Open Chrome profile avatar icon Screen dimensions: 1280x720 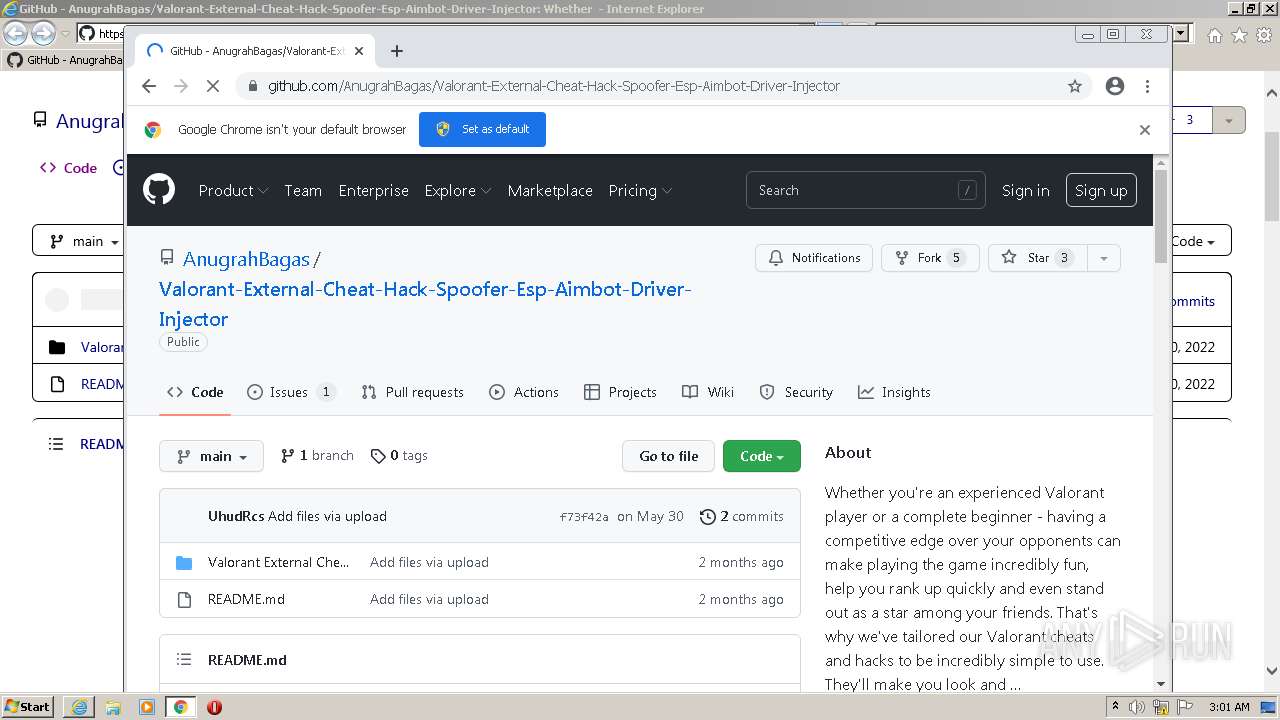1115,86
